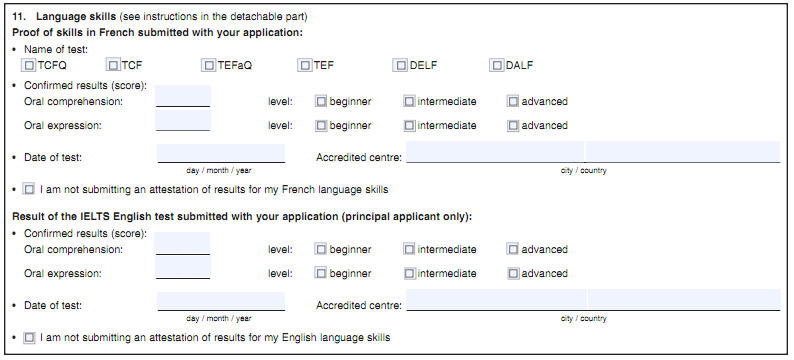Select the TCF test checkbox

[x=113, y=65]
